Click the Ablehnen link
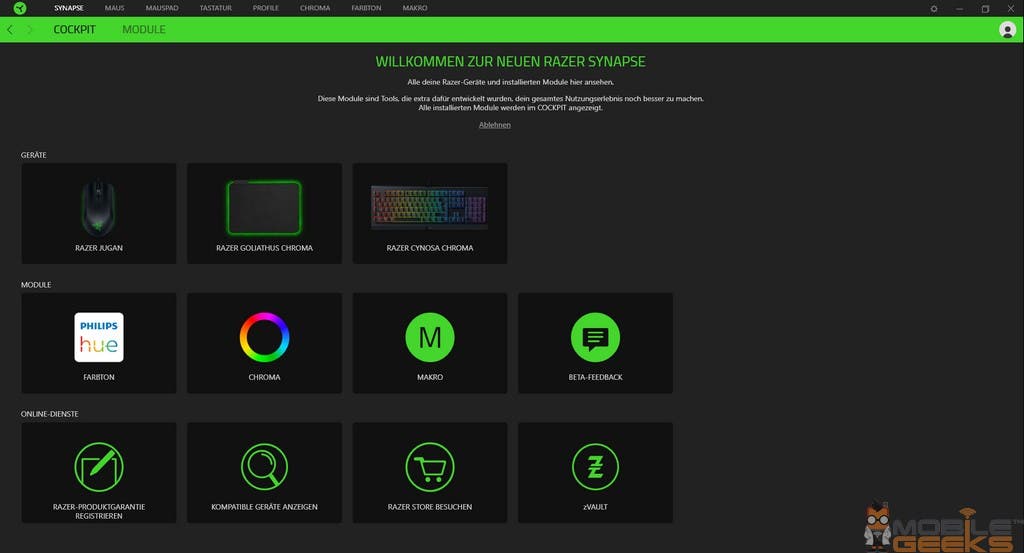 click(x=494, y=125)
